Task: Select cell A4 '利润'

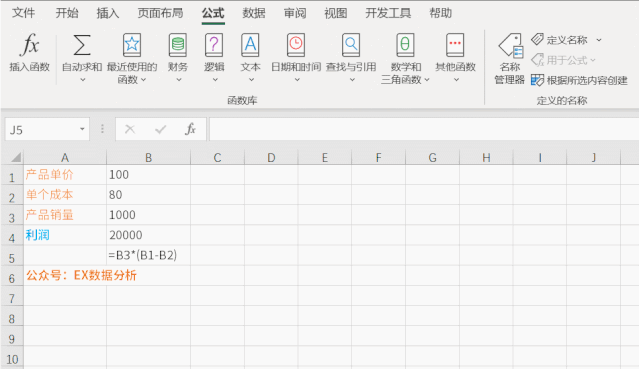Action: [65, 235]
